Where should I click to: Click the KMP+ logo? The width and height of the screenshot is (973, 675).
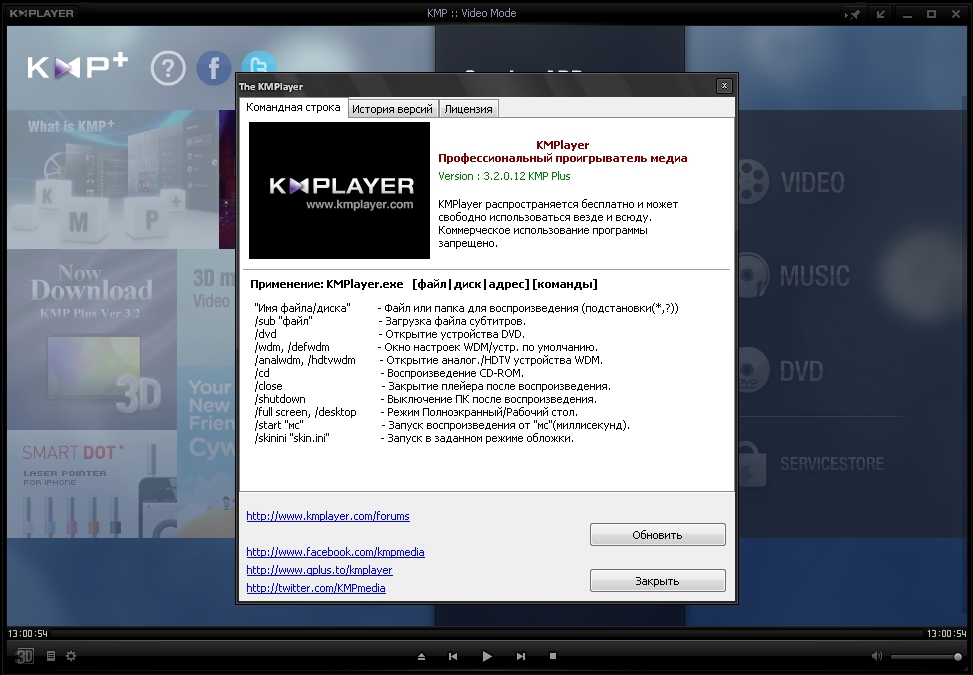pyautogui.click(x=78, y=66)
